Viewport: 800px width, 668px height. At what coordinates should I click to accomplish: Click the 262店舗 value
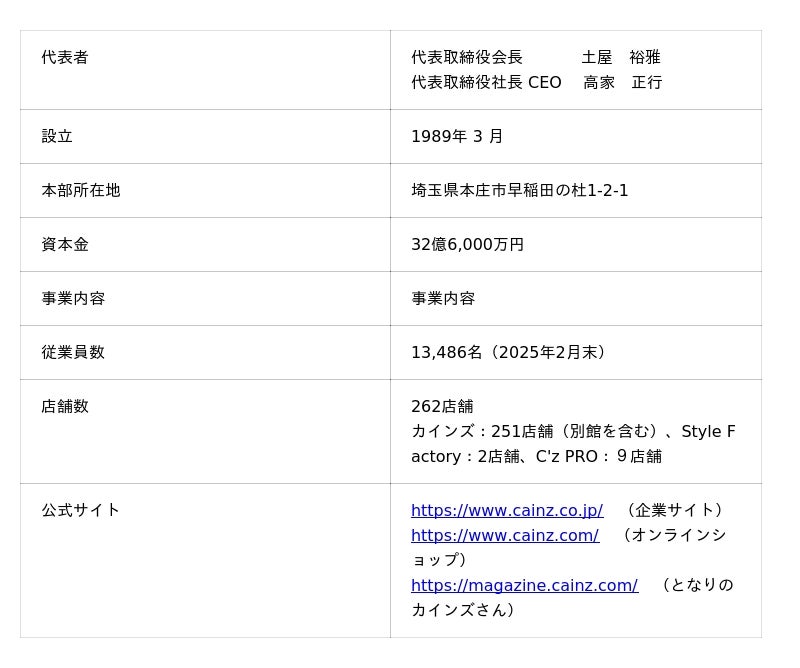(x=442, y=406)
